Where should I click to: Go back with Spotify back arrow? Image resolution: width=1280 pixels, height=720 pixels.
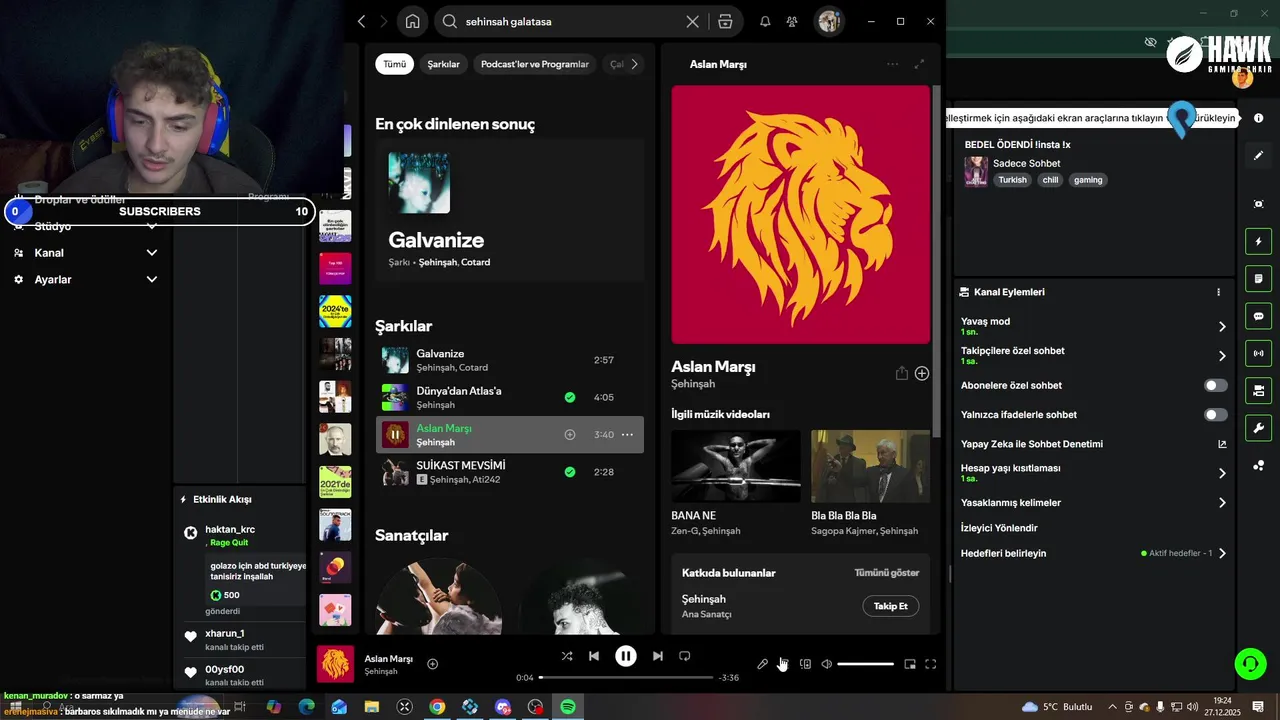[x=362, y=21]
